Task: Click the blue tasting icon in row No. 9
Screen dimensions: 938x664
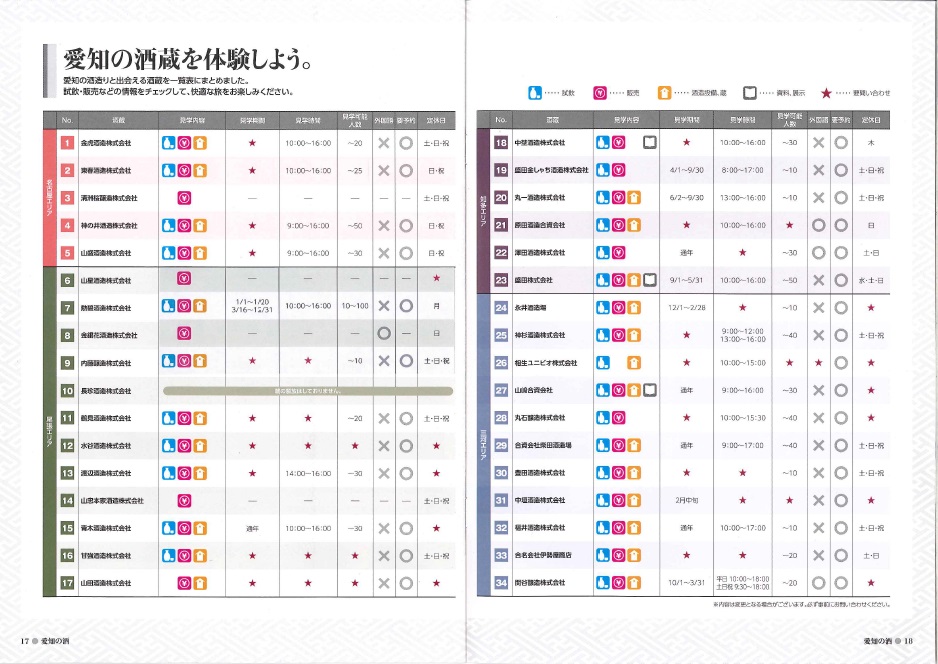Action: coord(169,361)
